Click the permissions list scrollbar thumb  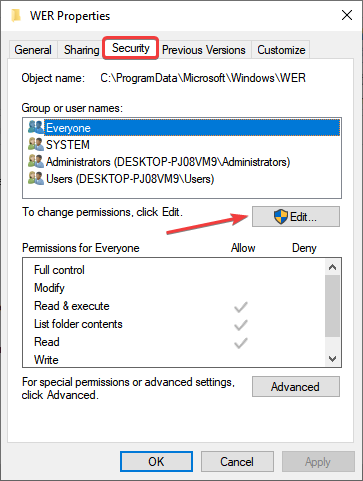(332, 306)
